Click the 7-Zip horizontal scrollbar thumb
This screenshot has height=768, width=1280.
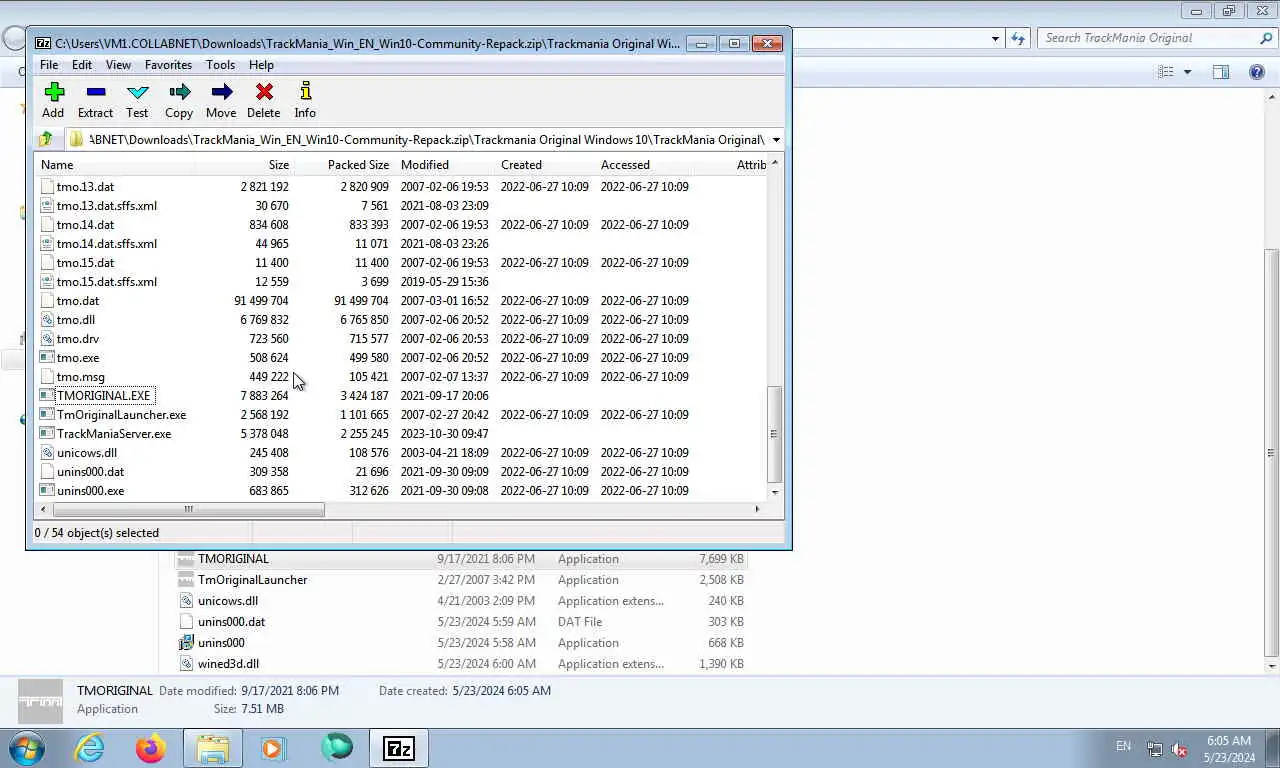pos(187,509)
